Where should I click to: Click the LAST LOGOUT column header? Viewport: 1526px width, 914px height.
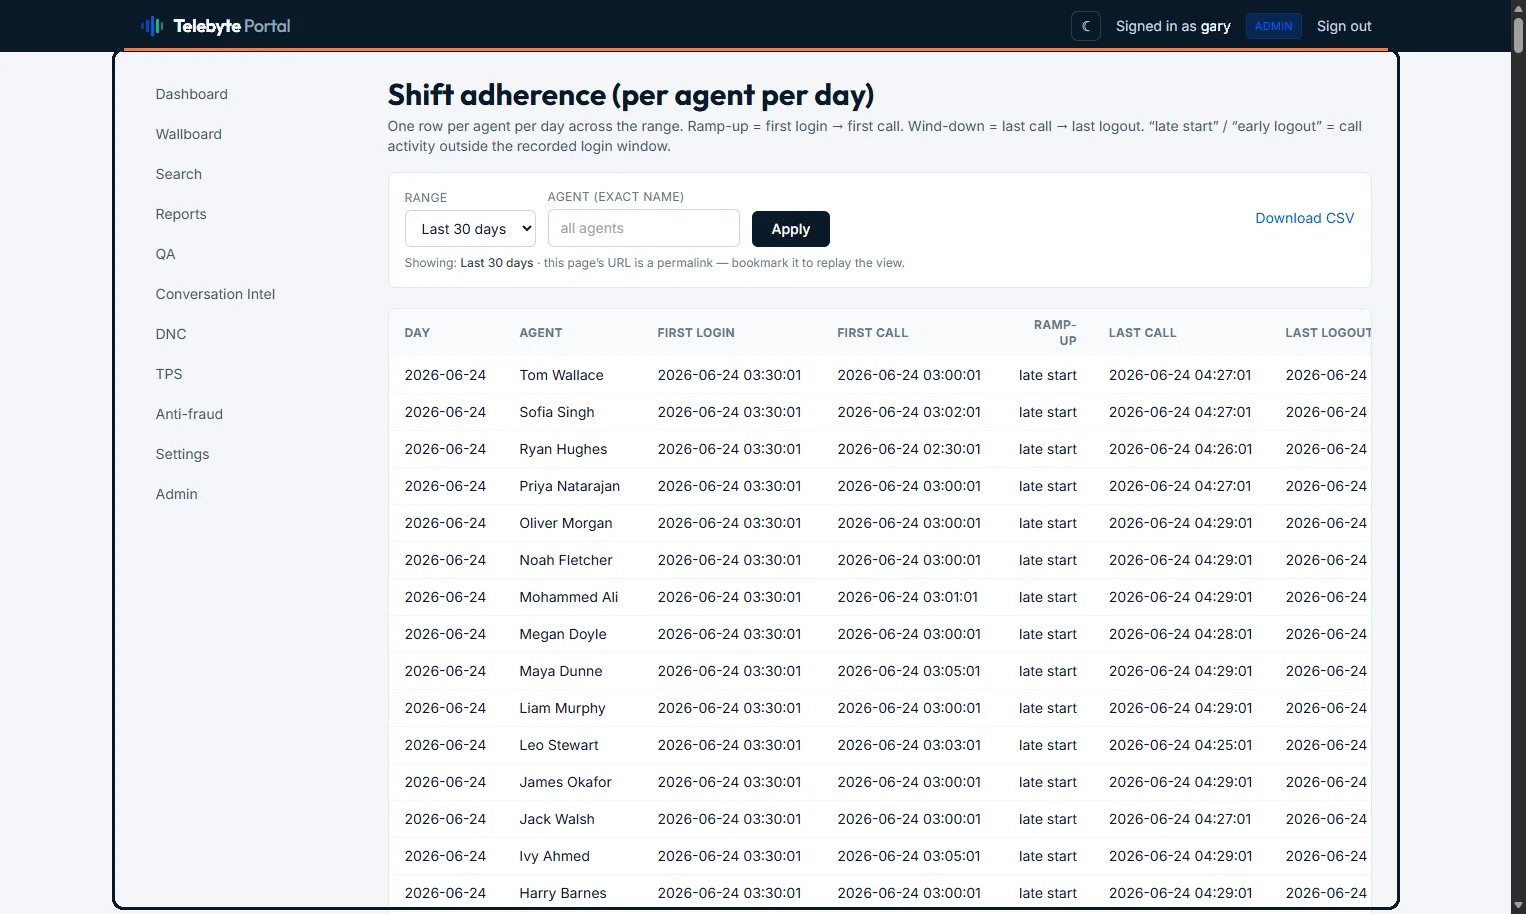[1328, 333]
